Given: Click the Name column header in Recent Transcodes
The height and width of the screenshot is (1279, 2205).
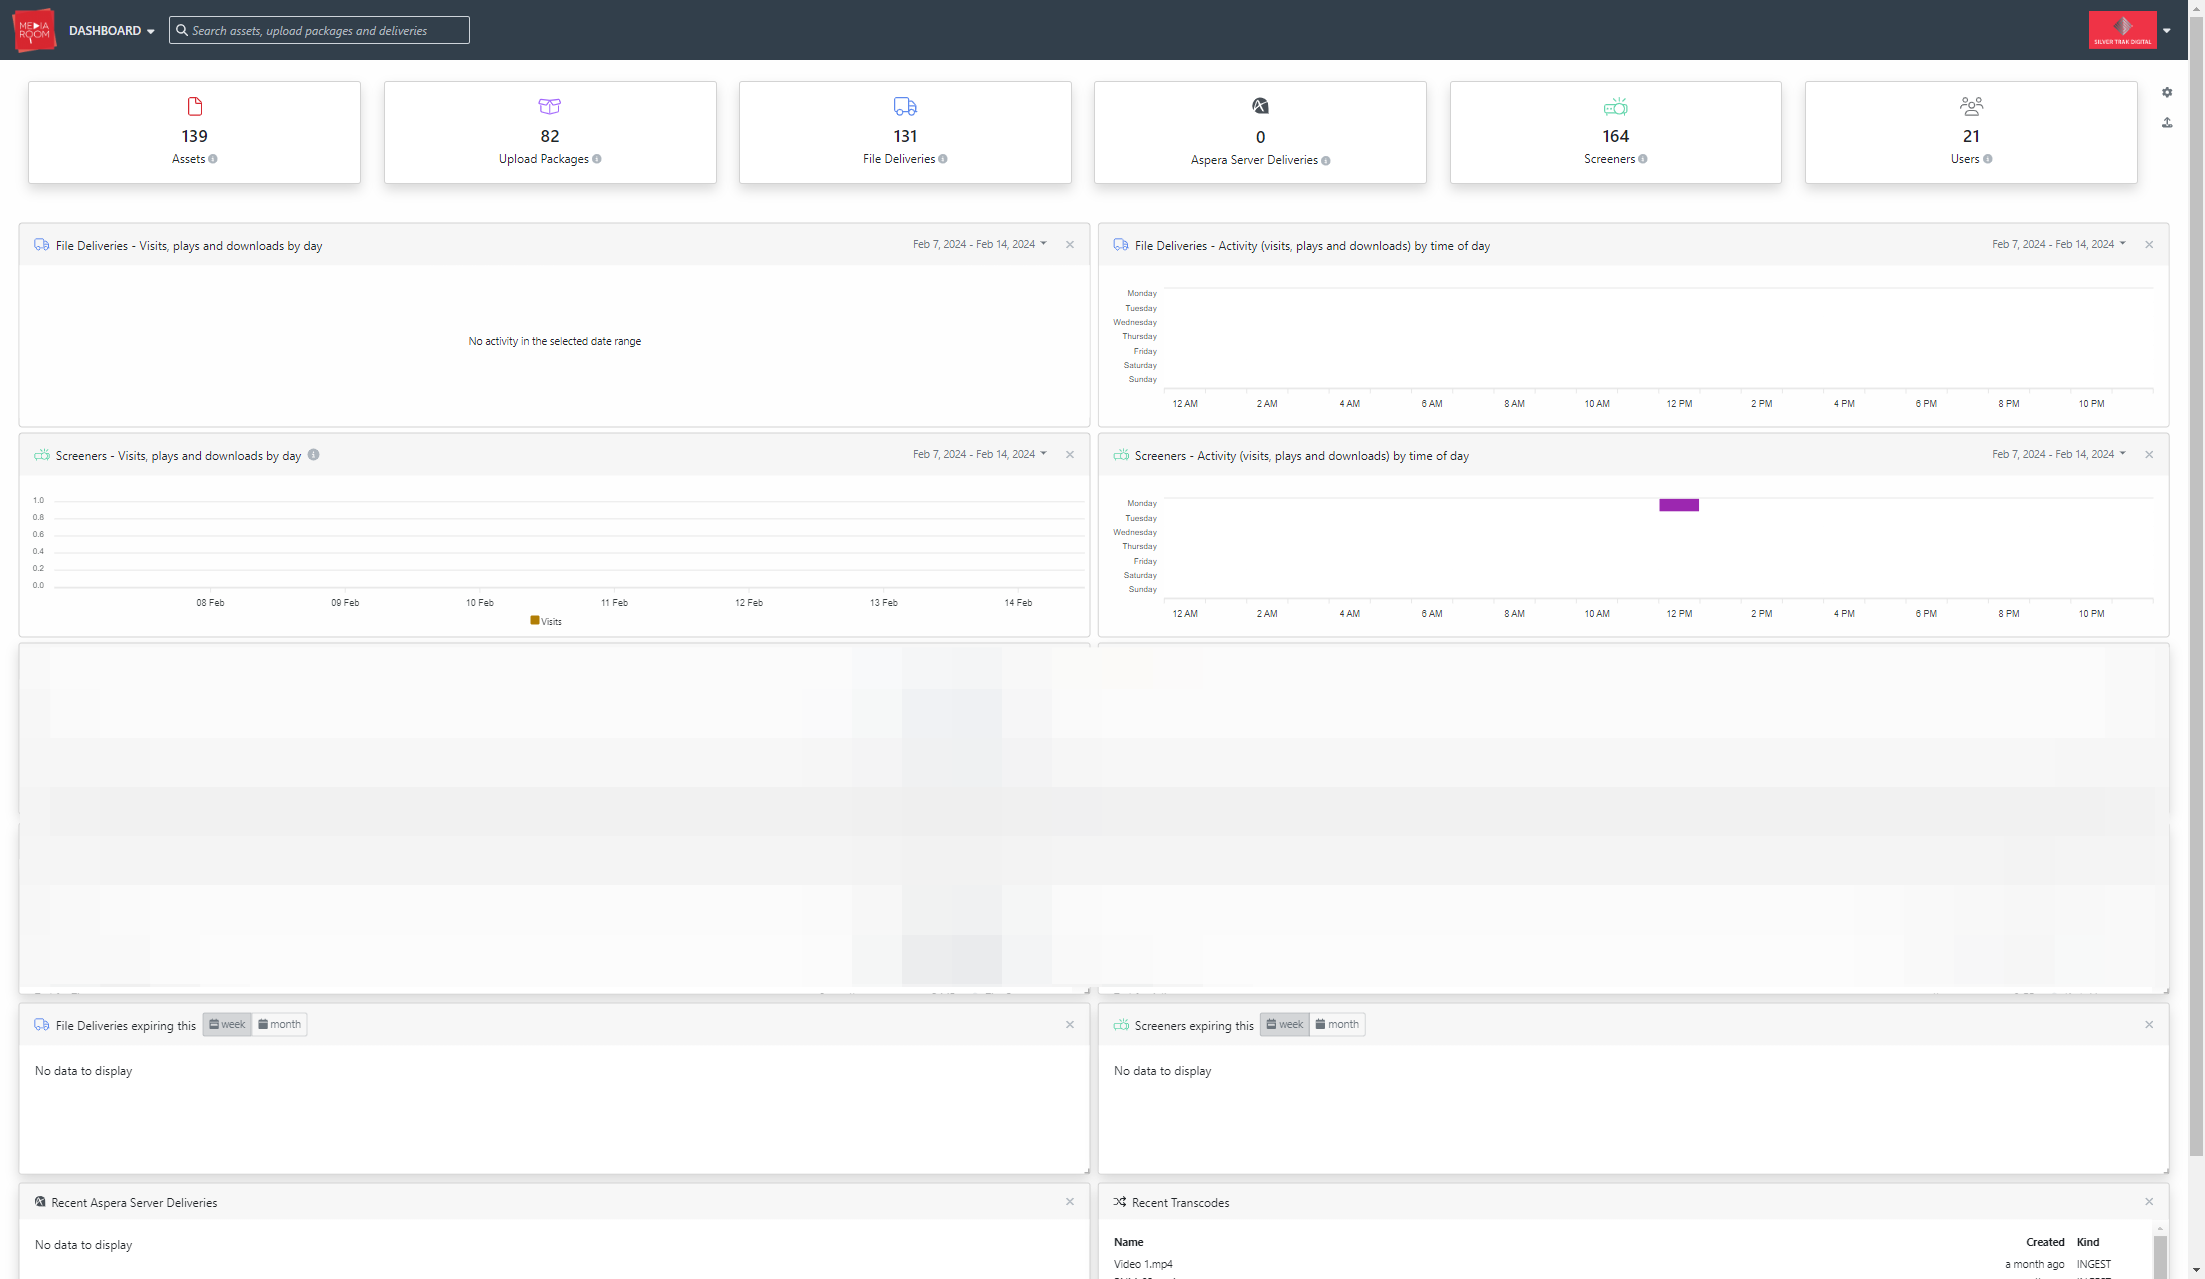Looking at the screenshot, I should tap(1129, 1242).
